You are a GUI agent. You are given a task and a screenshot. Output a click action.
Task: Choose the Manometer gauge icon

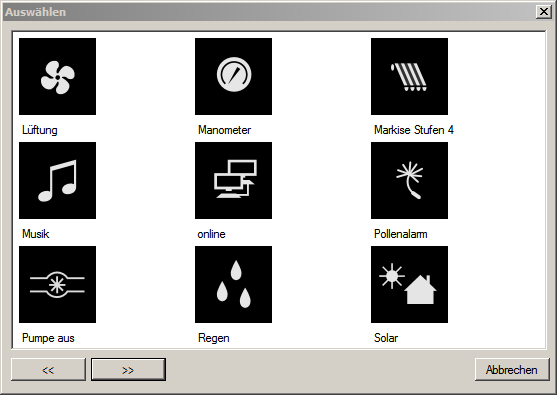pyautogui.click(x=233, y=76)
